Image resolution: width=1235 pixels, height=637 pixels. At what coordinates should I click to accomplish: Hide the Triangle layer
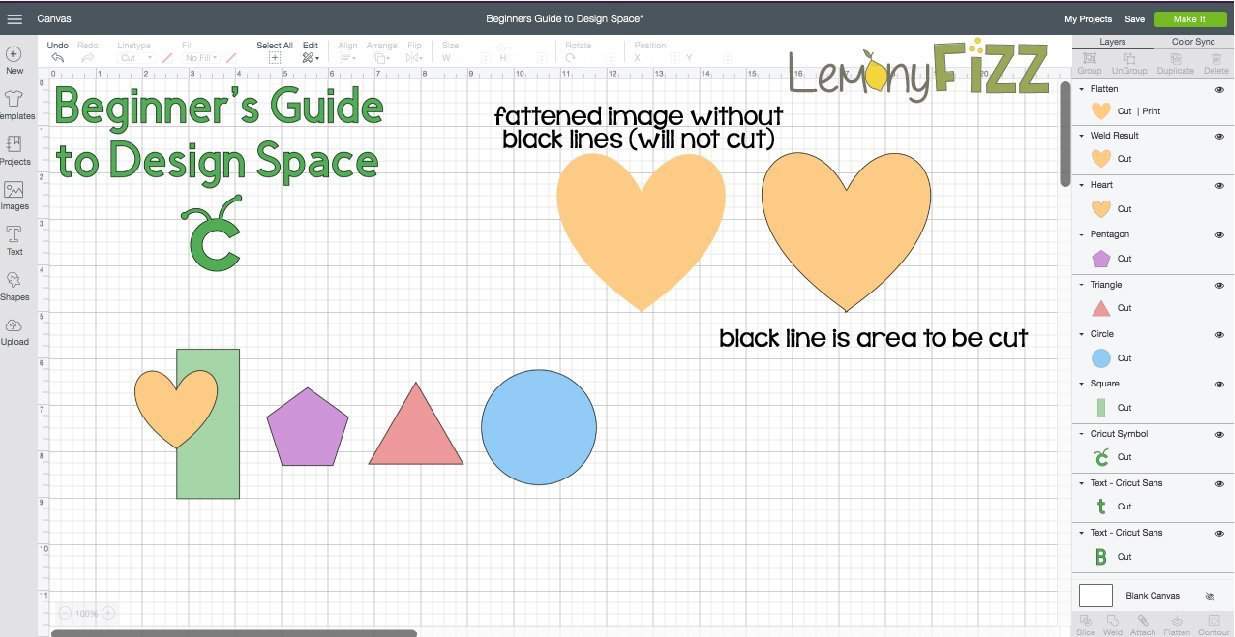[x=1219, y=286]
